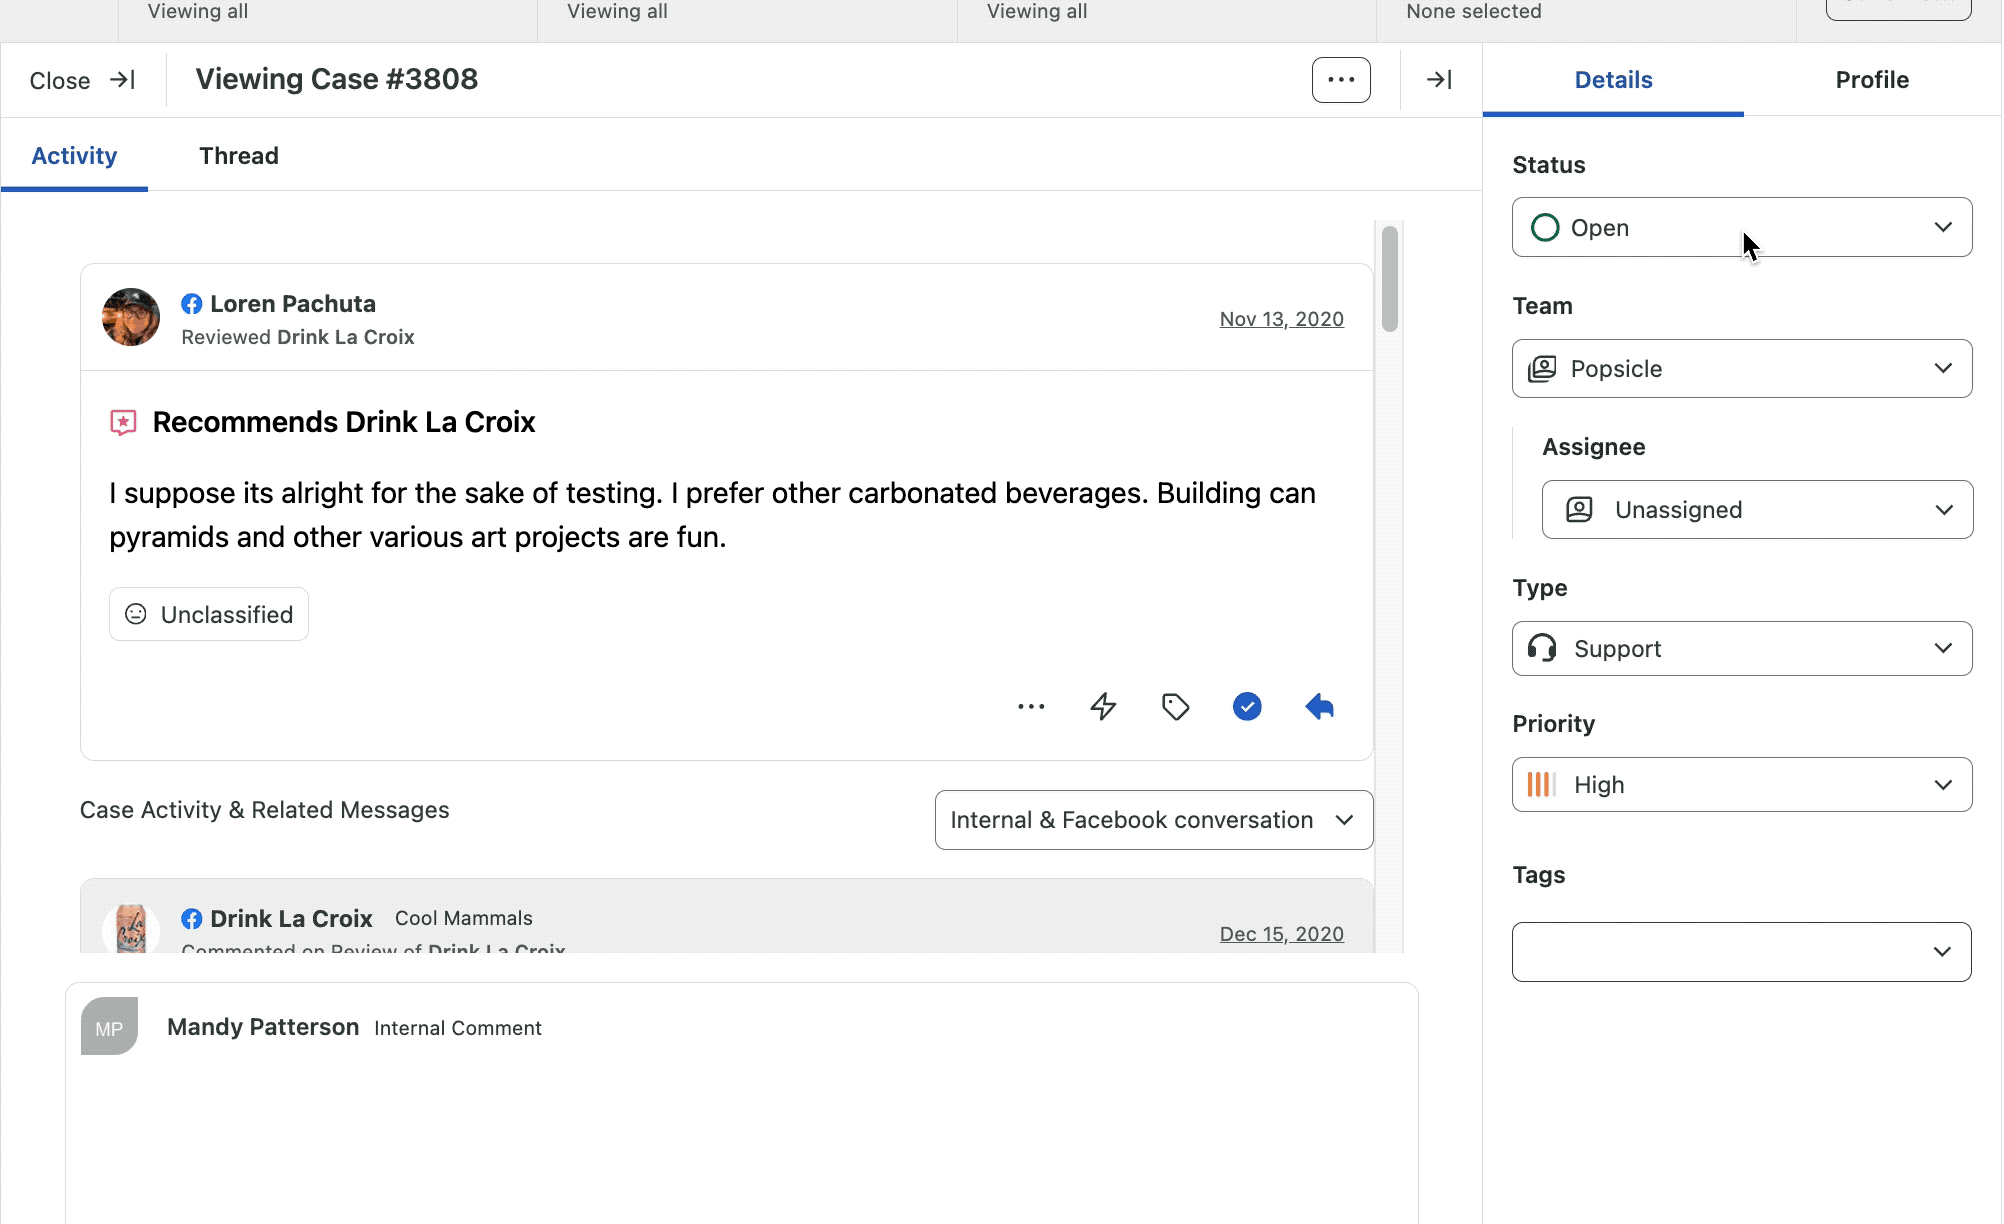Click the Unassigned person icon
This screenshot has width=2004, height=1224.
tap(1579, 510)
